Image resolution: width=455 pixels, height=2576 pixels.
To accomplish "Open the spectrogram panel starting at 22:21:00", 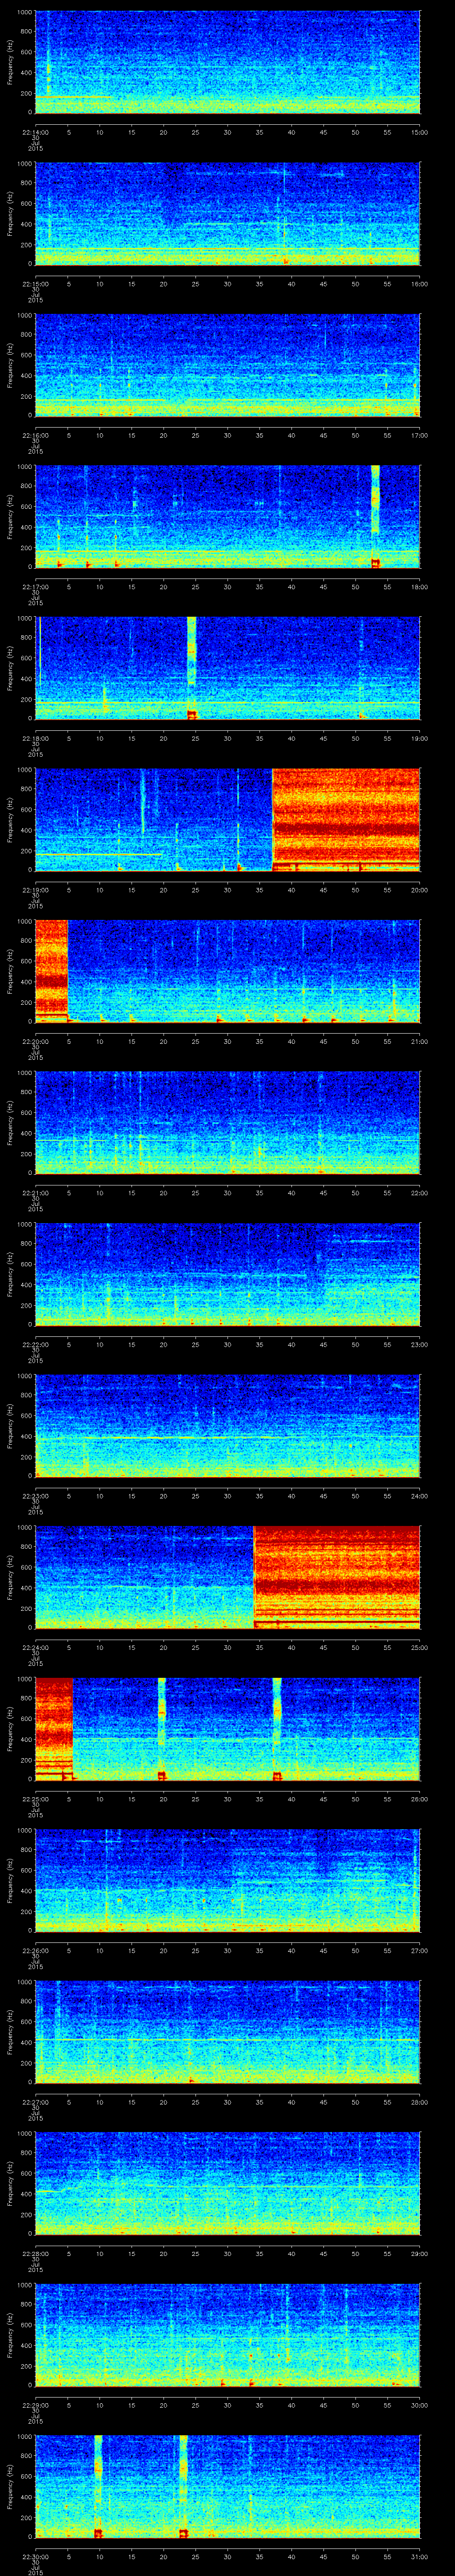I will 228,1123.
